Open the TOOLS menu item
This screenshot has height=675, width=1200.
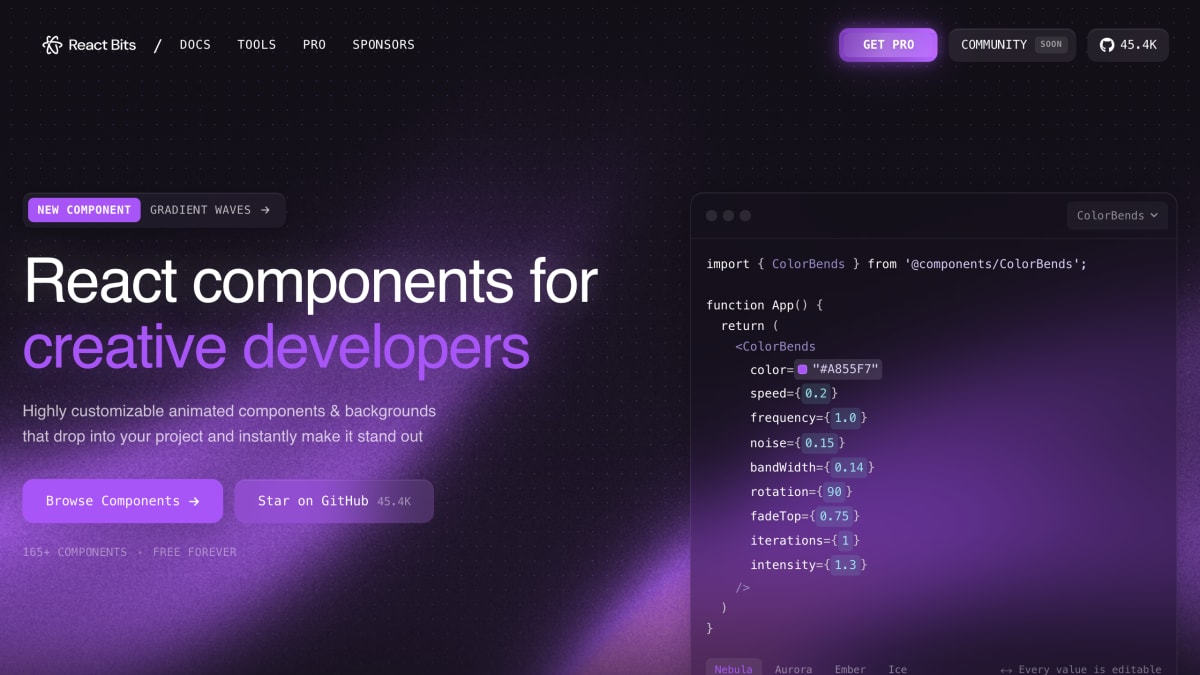pos(257,45)
